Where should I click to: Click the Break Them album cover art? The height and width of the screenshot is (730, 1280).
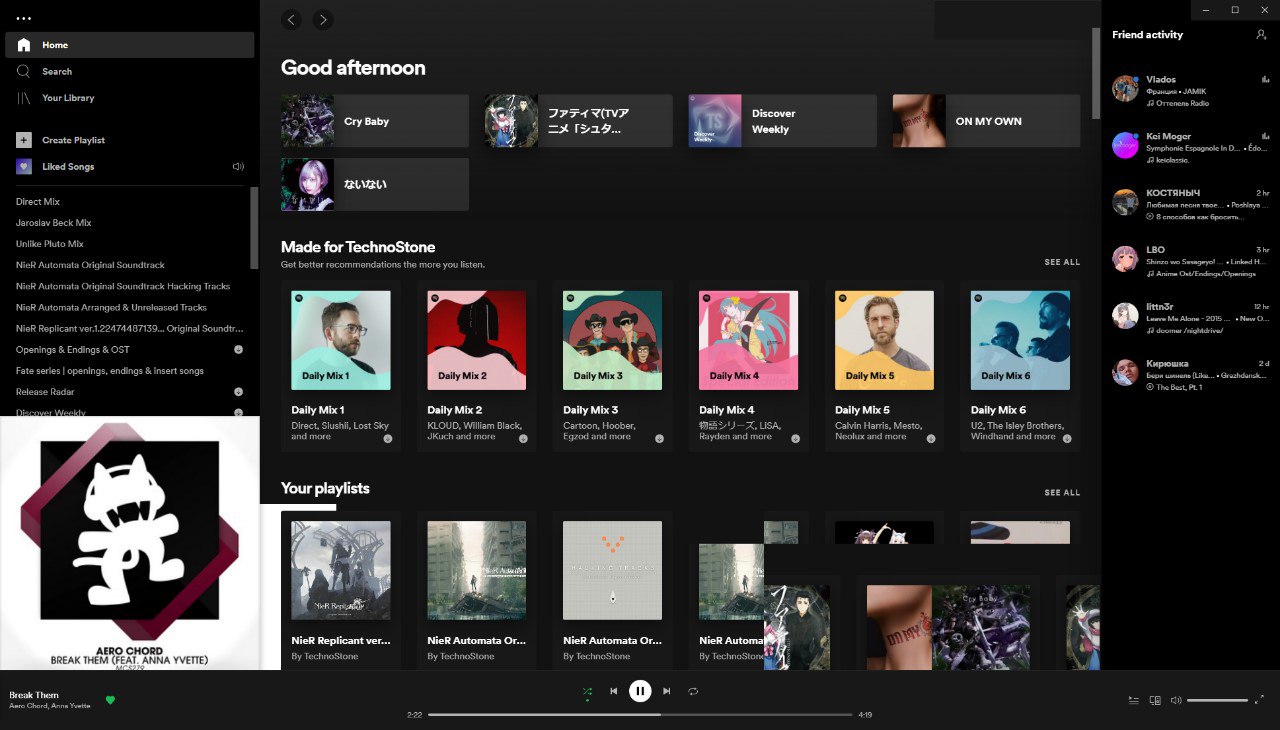pyautogui.click(x=130, y=543)
